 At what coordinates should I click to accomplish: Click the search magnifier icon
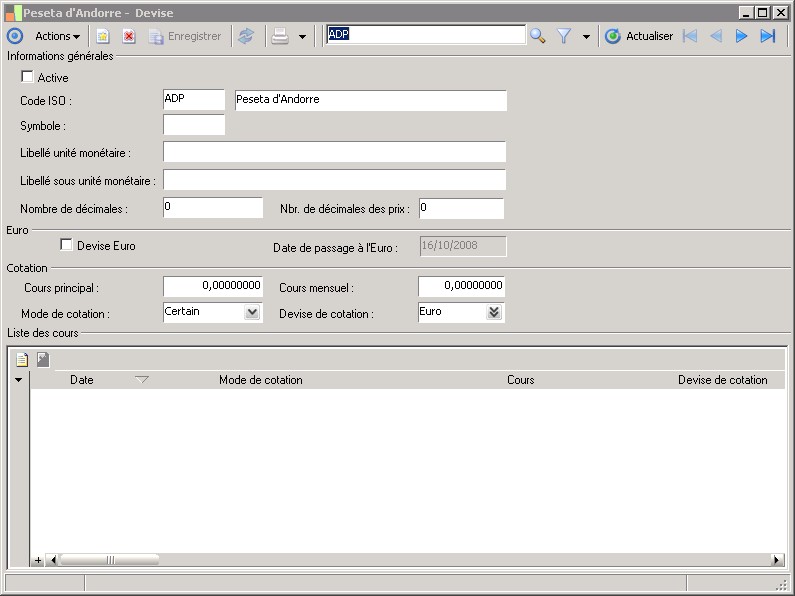pos(538,36)
